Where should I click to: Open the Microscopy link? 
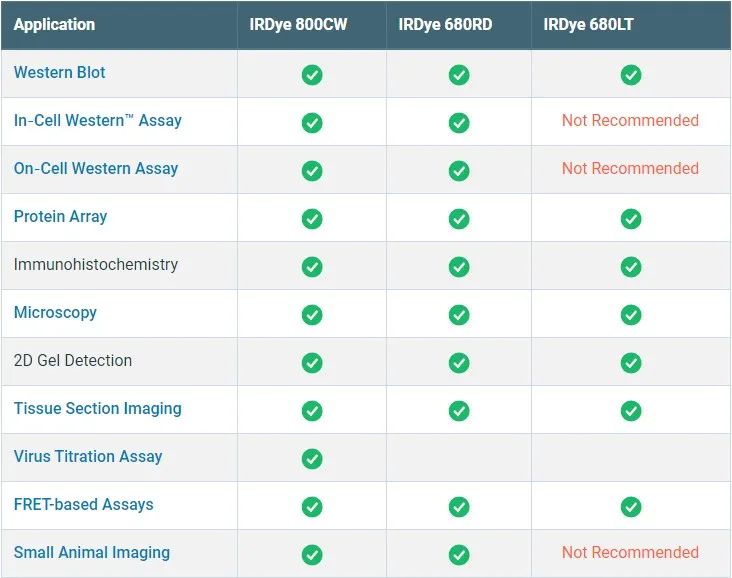point(55,312)
